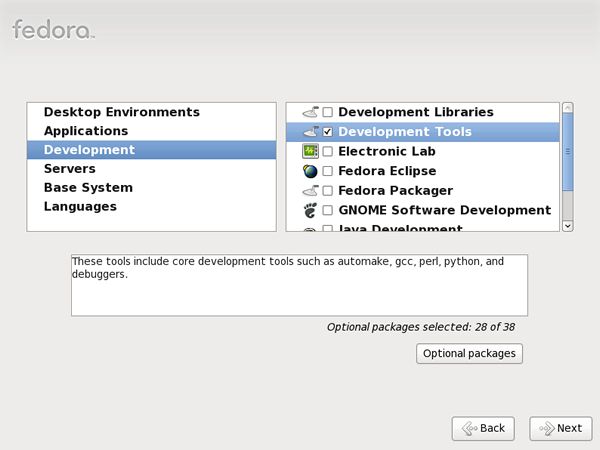600x450 pixels.
Task: Select the Applications category
Action: (x=152, y=131)
